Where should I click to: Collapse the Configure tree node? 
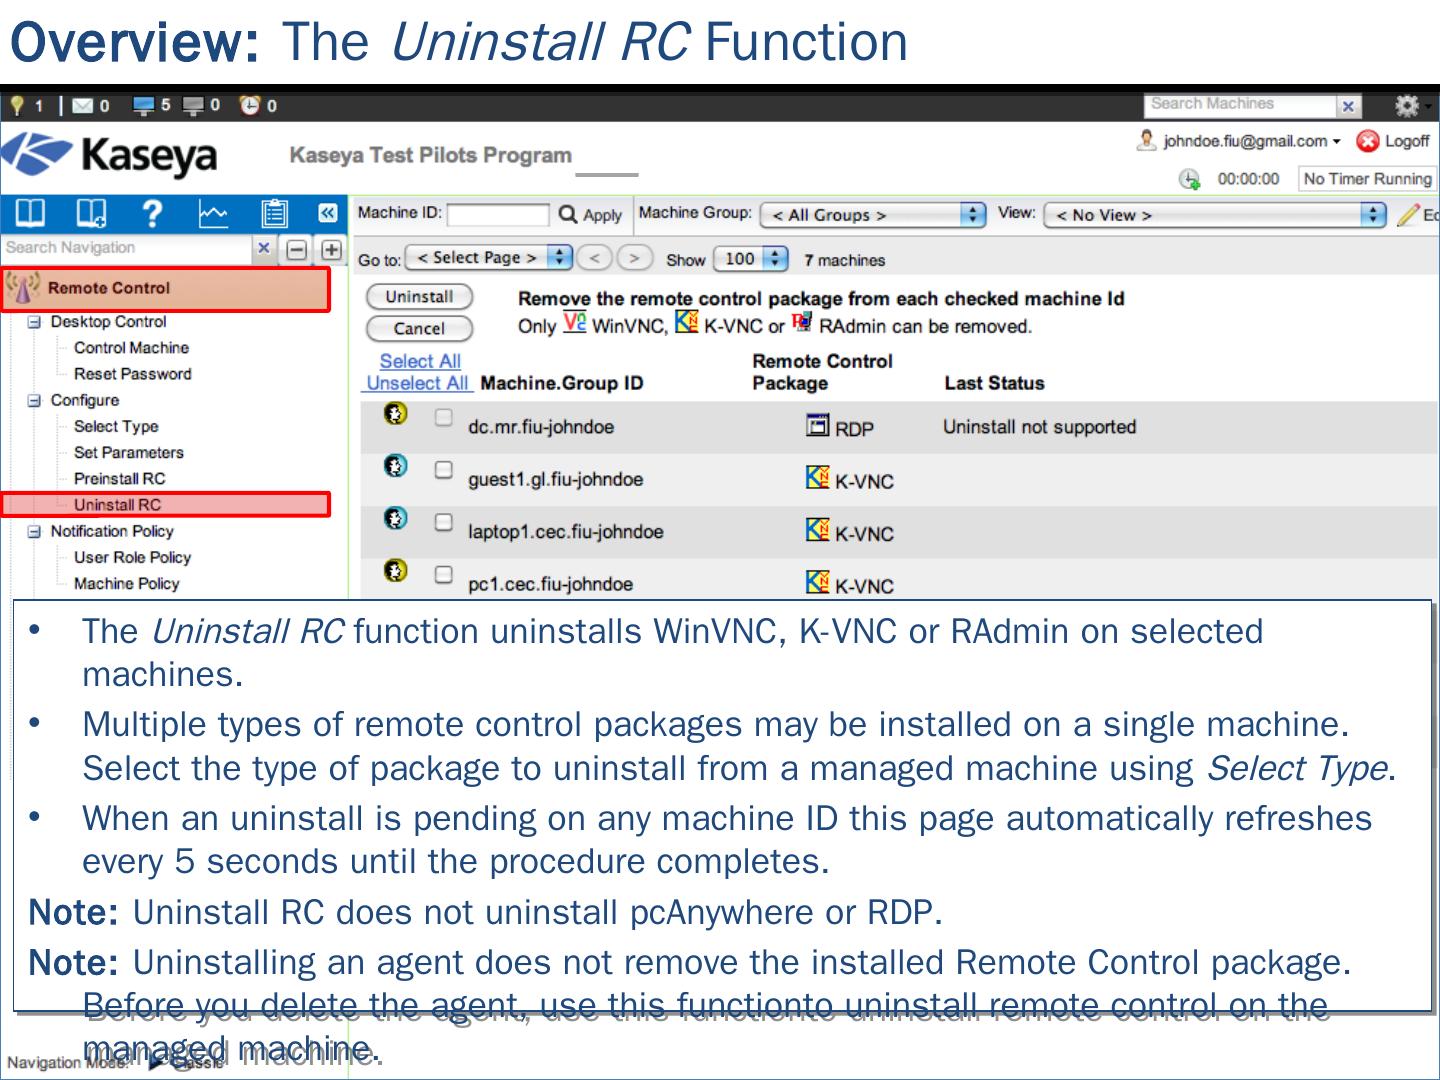pos(34,400)
